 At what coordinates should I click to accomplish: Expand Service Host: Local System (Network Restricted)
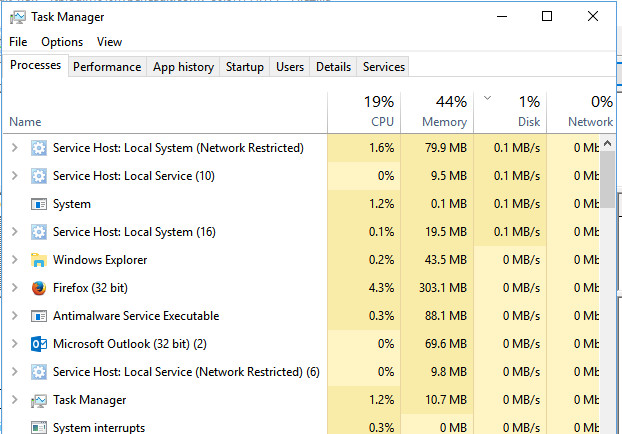click(15, 148)
